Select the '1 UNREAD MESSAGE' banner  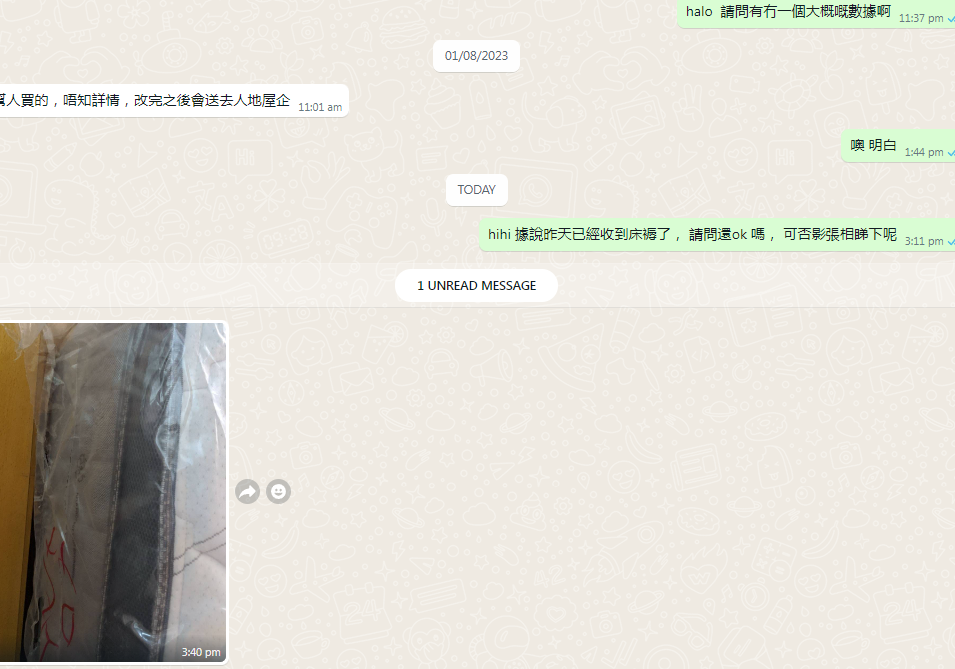tap(476, 285)
